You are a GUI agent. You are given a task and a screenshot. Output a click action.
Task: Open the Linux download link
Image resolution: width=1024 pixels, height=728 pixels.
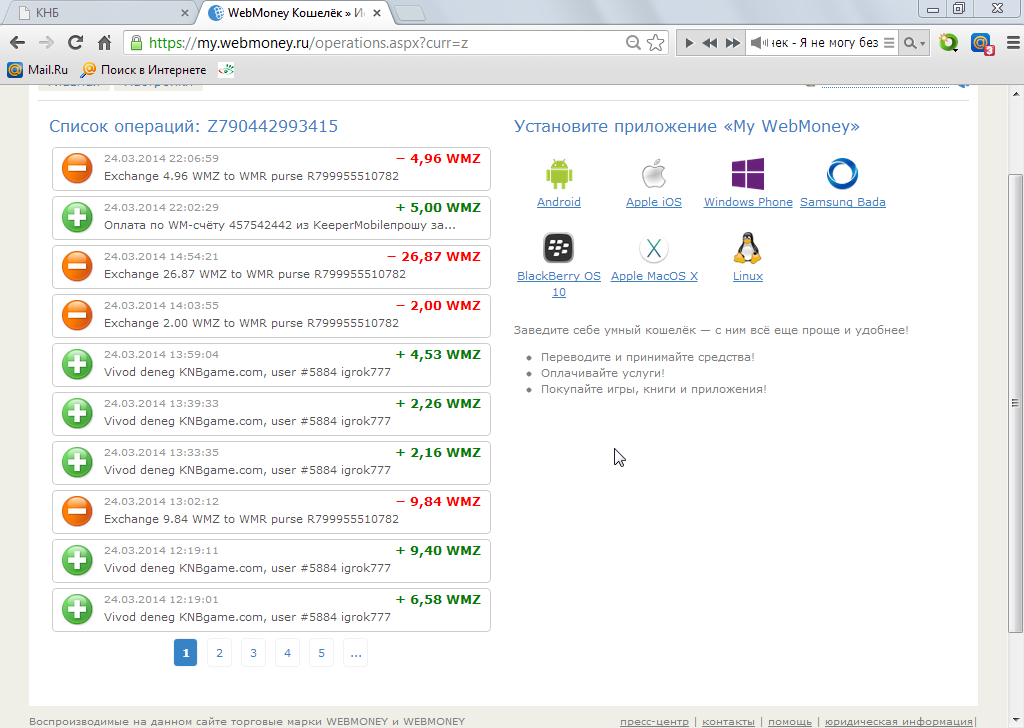coord(748,276)
